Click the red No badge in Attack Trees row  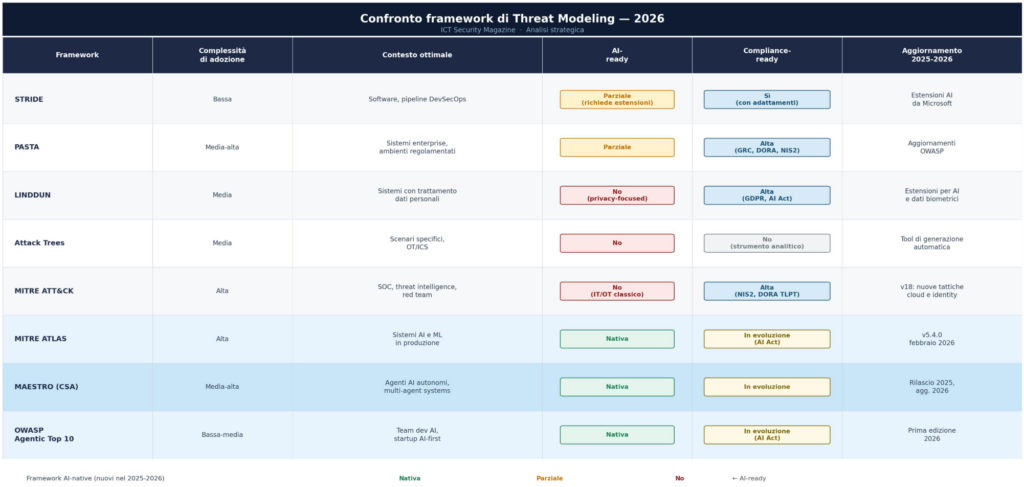tap(617, 243)
